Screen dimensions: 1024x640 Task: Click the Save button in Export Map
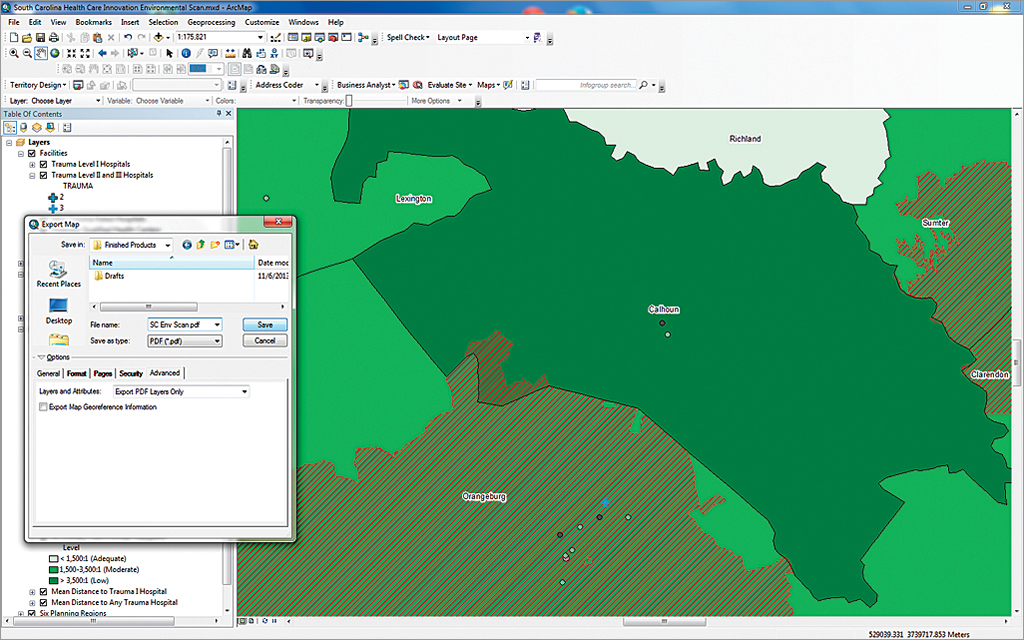[x=264, y=325]
